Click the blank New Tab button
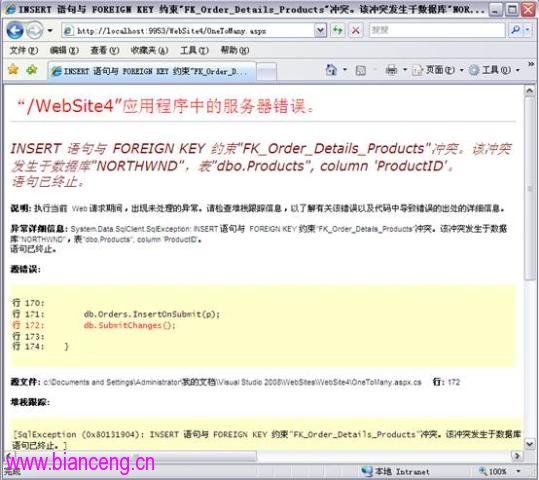The image size is (539, 480). point(266,72)
